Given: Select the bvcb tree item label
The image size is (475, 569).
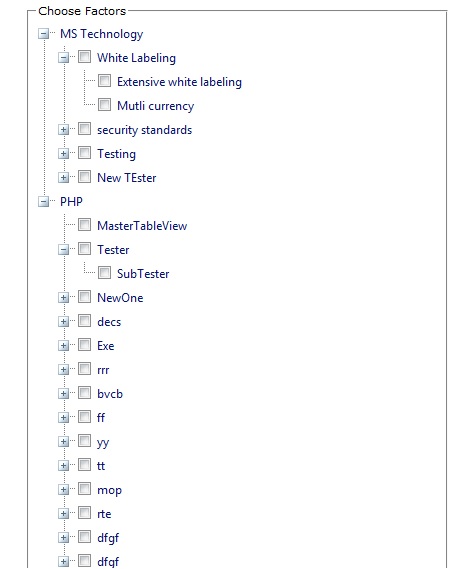Looking at the screenshot, I should point(110,394).
